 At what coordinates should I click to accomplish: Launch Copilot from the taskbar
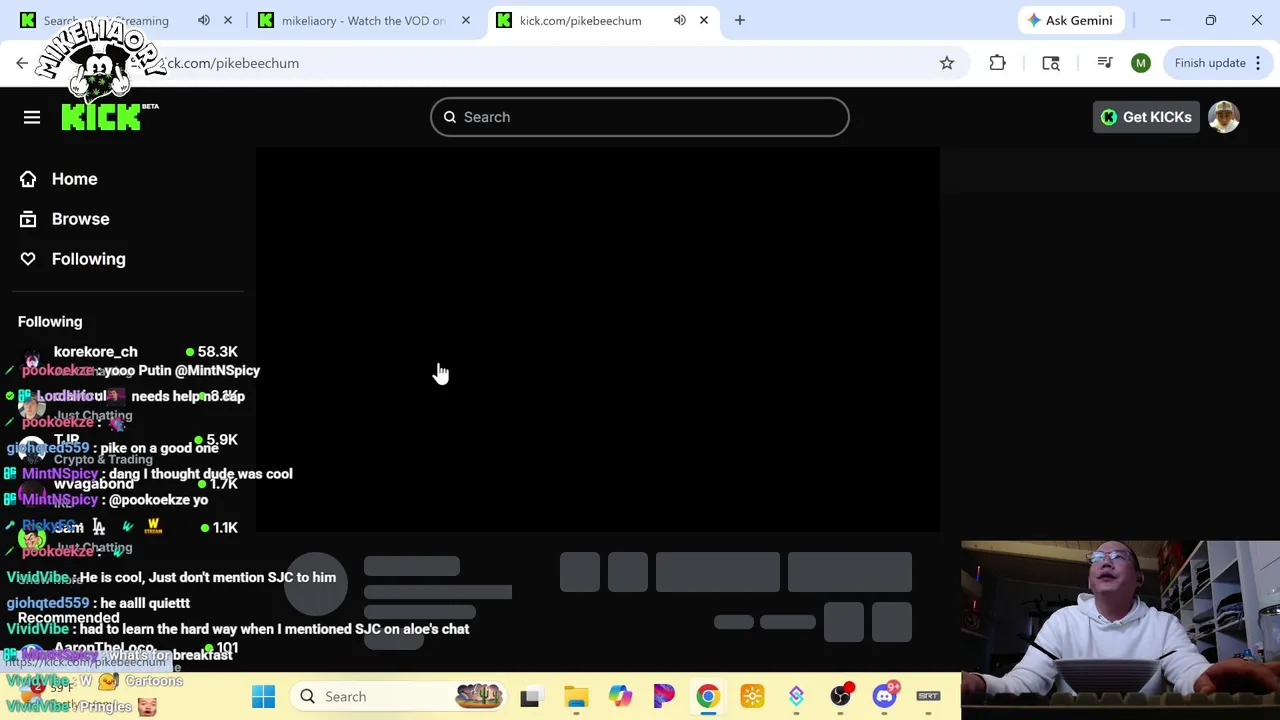click(x=620, y=696)
